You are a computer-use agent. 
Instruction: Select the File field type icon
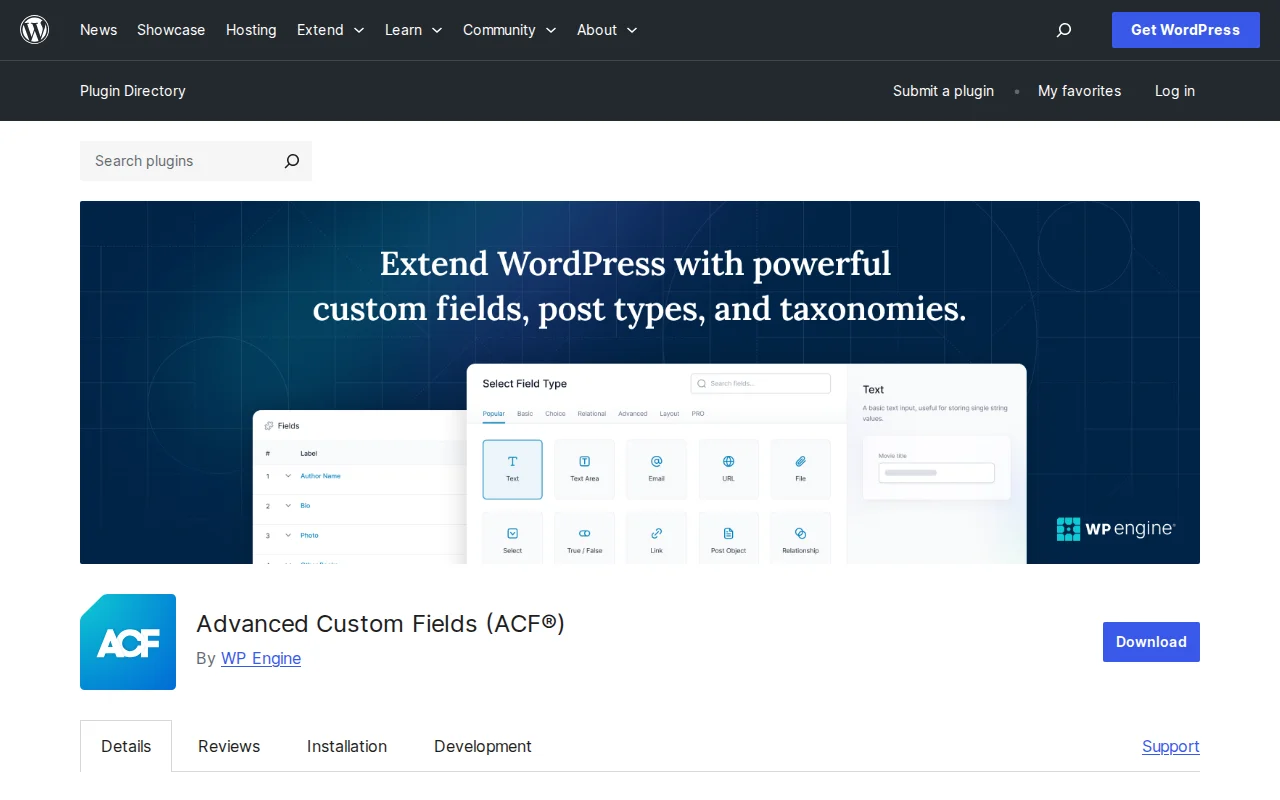[x=800, y=468]
